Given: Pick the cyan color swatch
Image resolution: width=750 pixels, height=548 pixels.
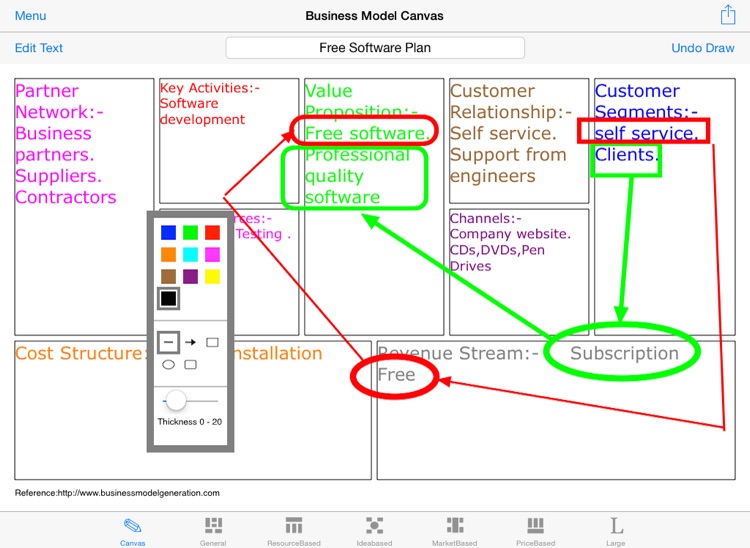Looking at the screenshot, I should pos(190,254).
